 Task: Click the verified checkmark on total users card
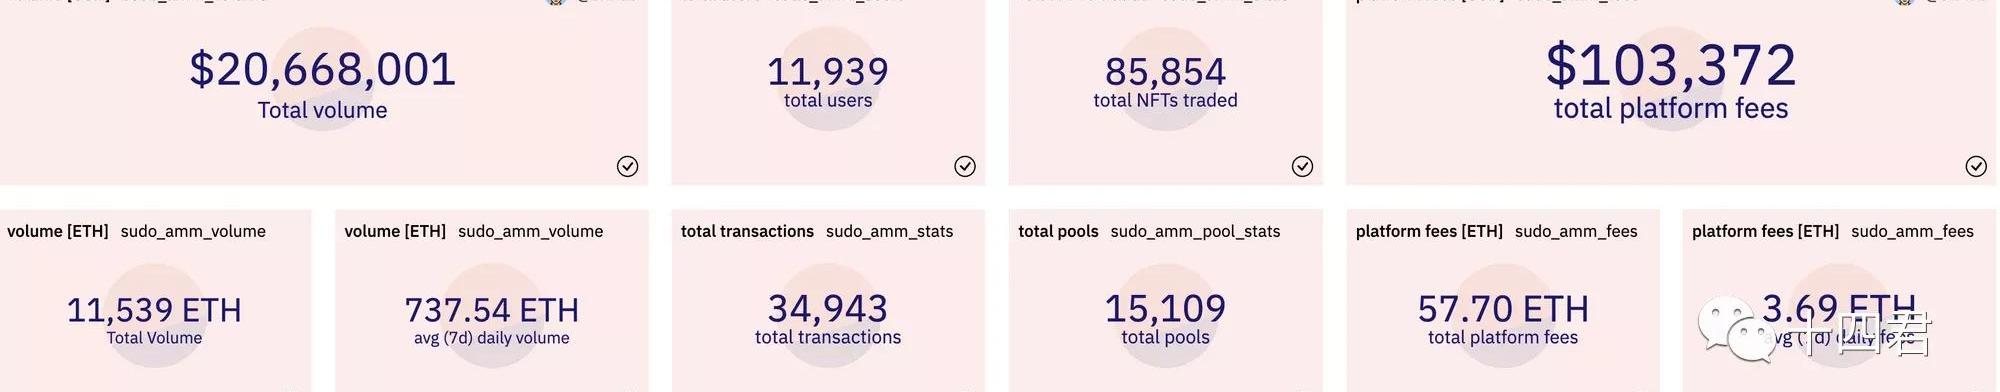pos(965,166)
